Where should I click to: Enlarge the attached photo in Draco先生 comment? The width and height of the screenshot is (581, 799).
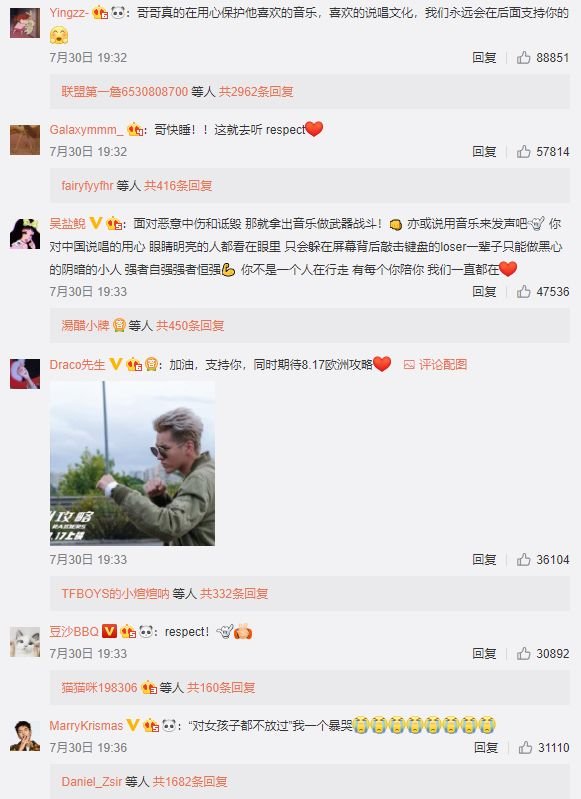(133, 463)
